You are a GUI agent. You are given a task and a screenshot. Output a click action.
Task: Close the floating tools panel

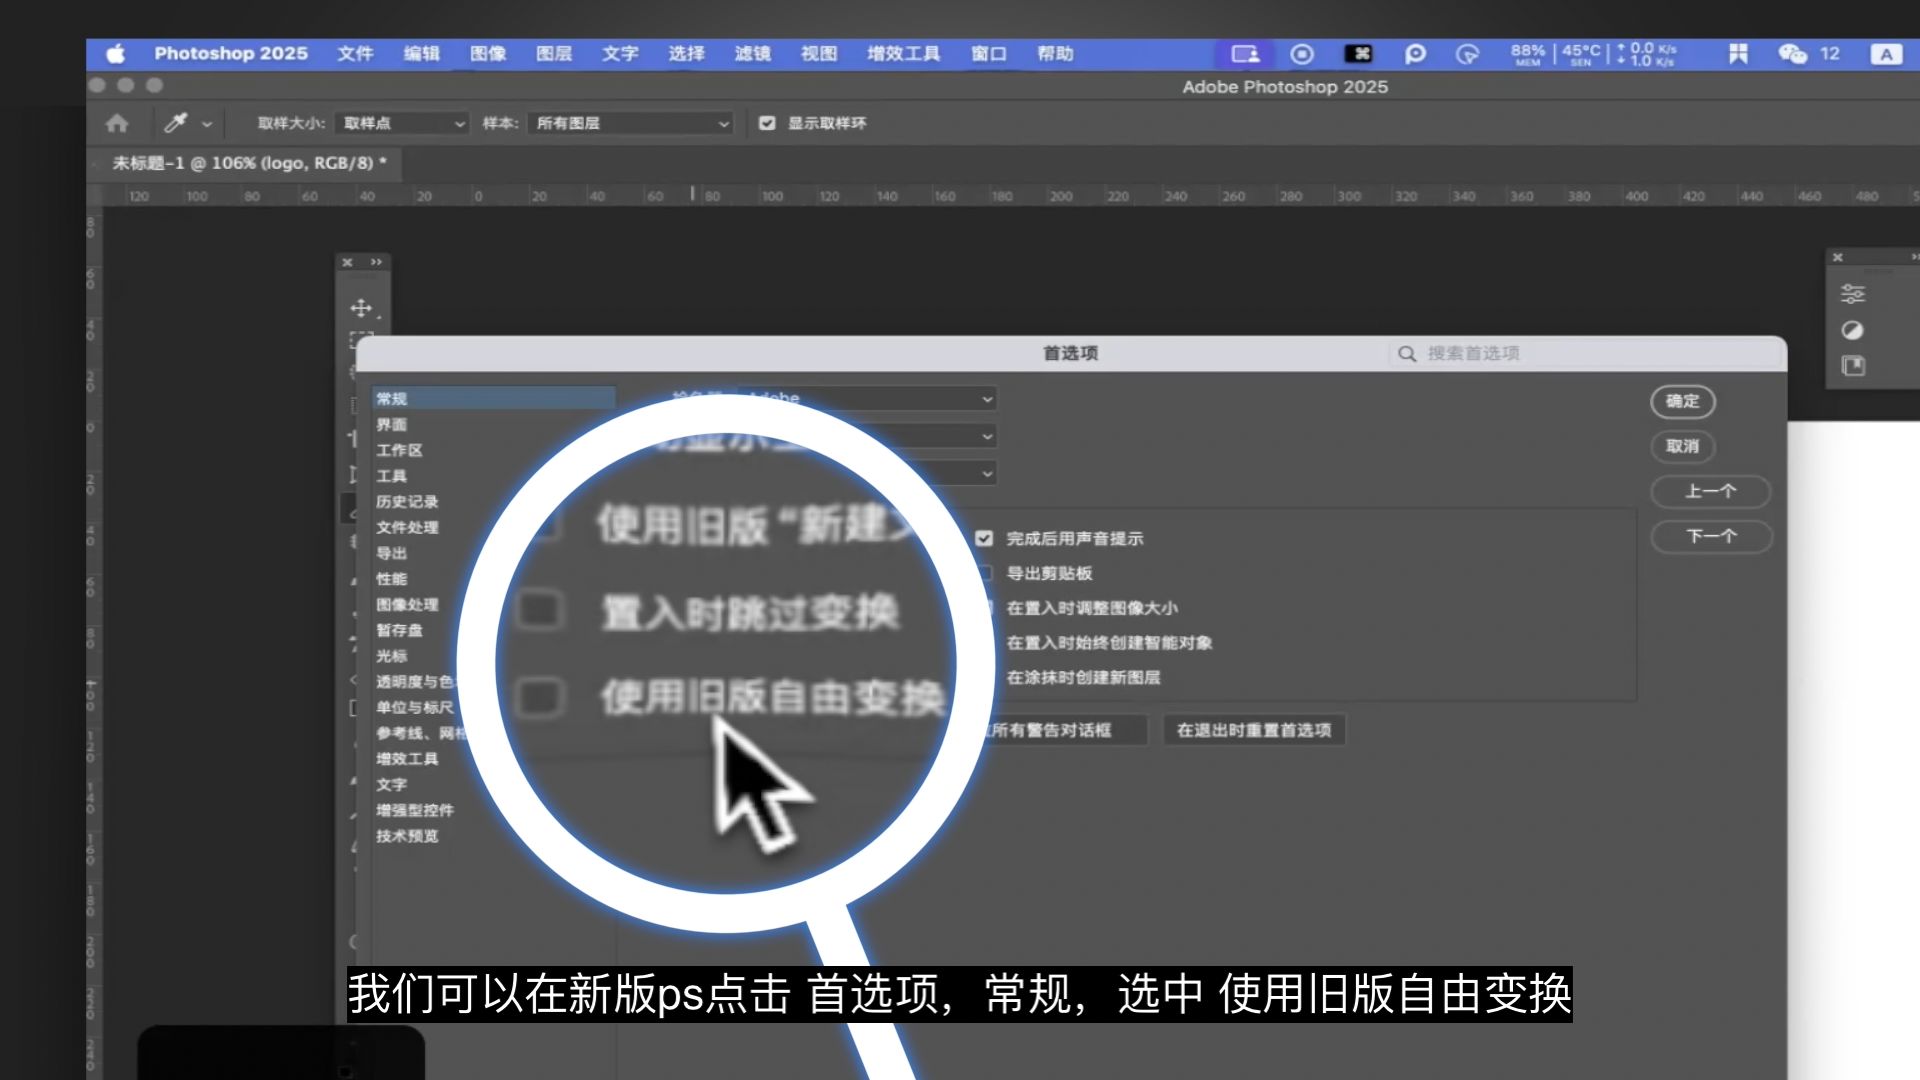tap(347, 262)
